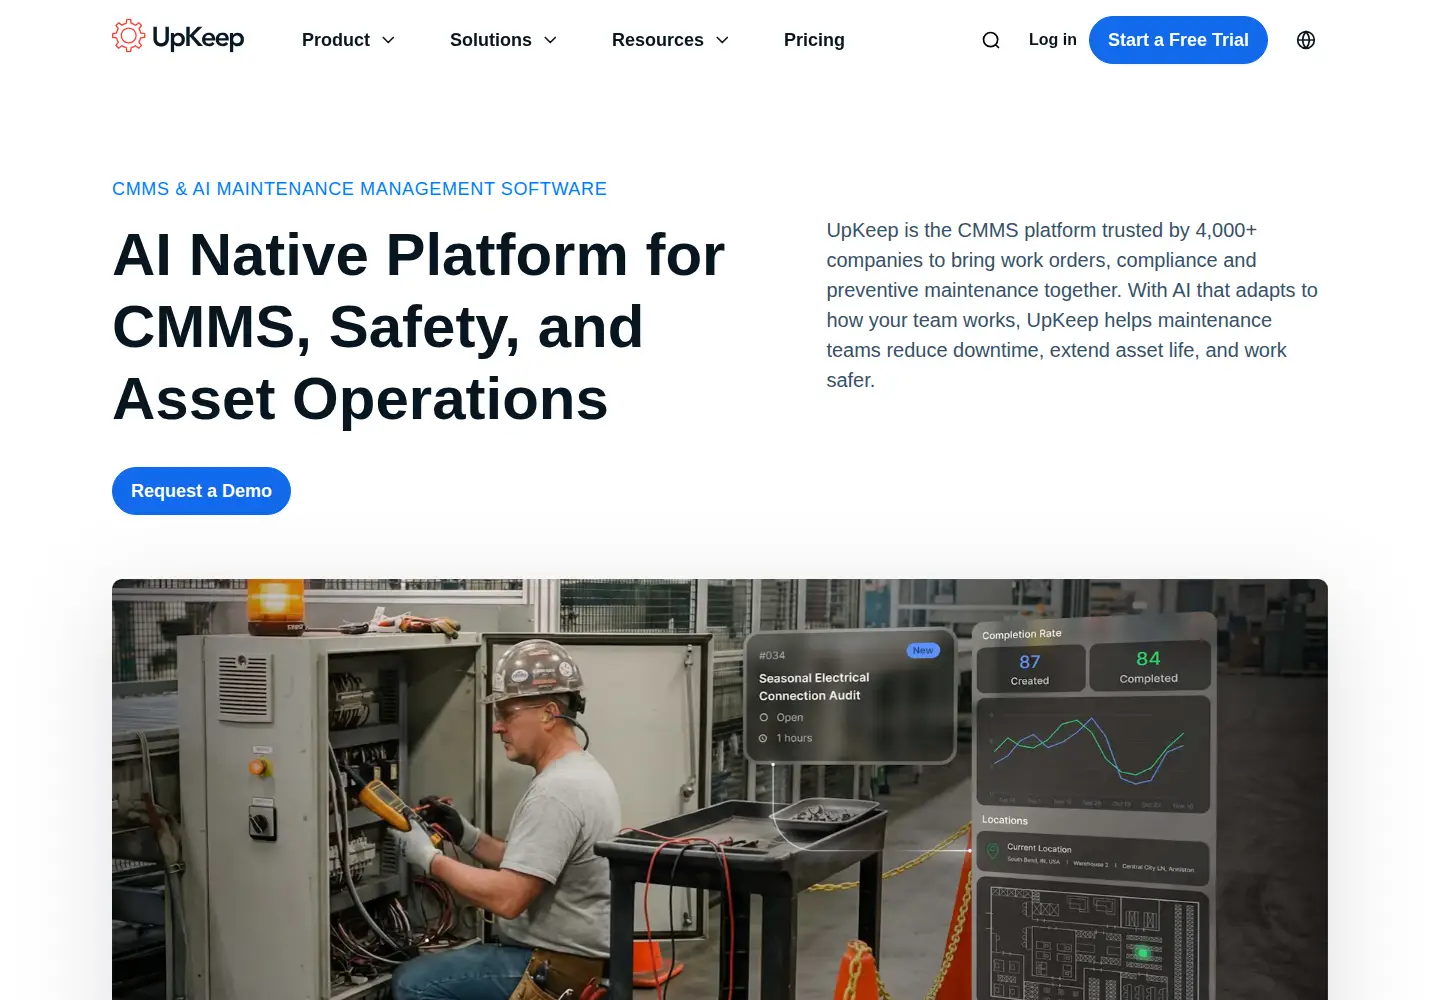Image resolution: width=1440 pixels, height=1000 pixels.
Task: Go to the Pricing page
Action: click(814, 40)
